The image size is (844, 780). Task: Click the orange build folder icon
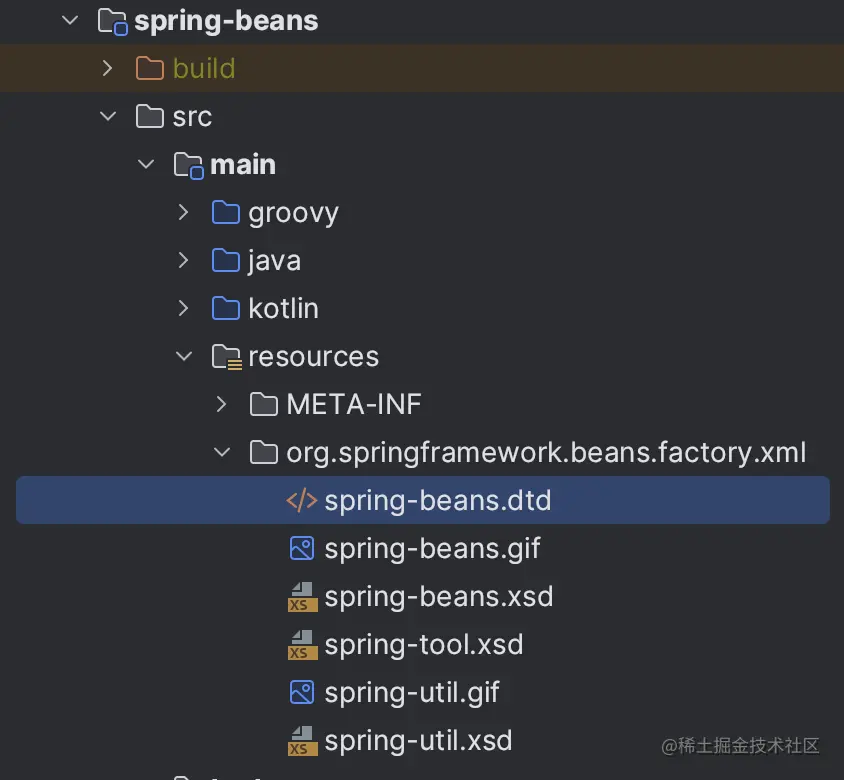point(150,68)
